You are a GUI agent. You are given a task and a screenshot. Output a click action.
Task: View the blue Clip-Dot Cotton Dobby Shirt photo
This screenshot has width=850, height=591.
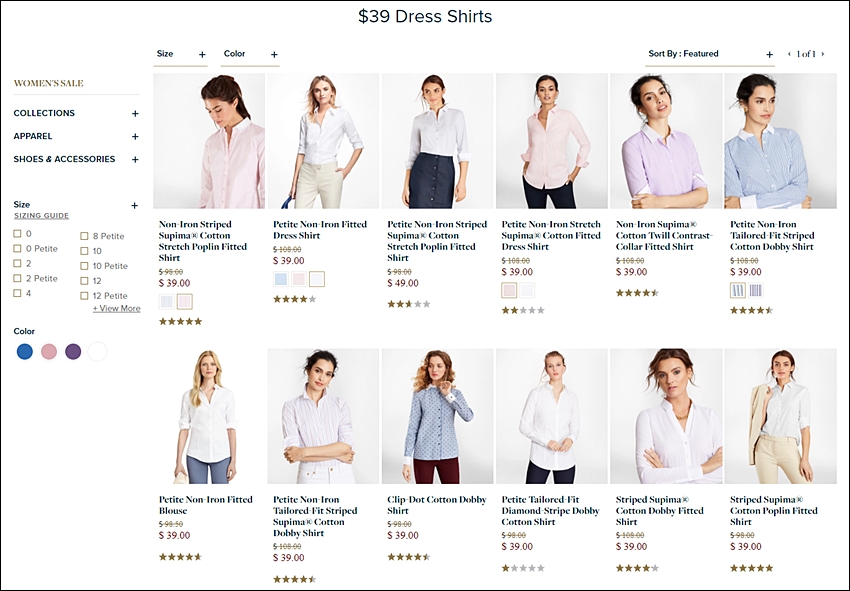[437, 416]
